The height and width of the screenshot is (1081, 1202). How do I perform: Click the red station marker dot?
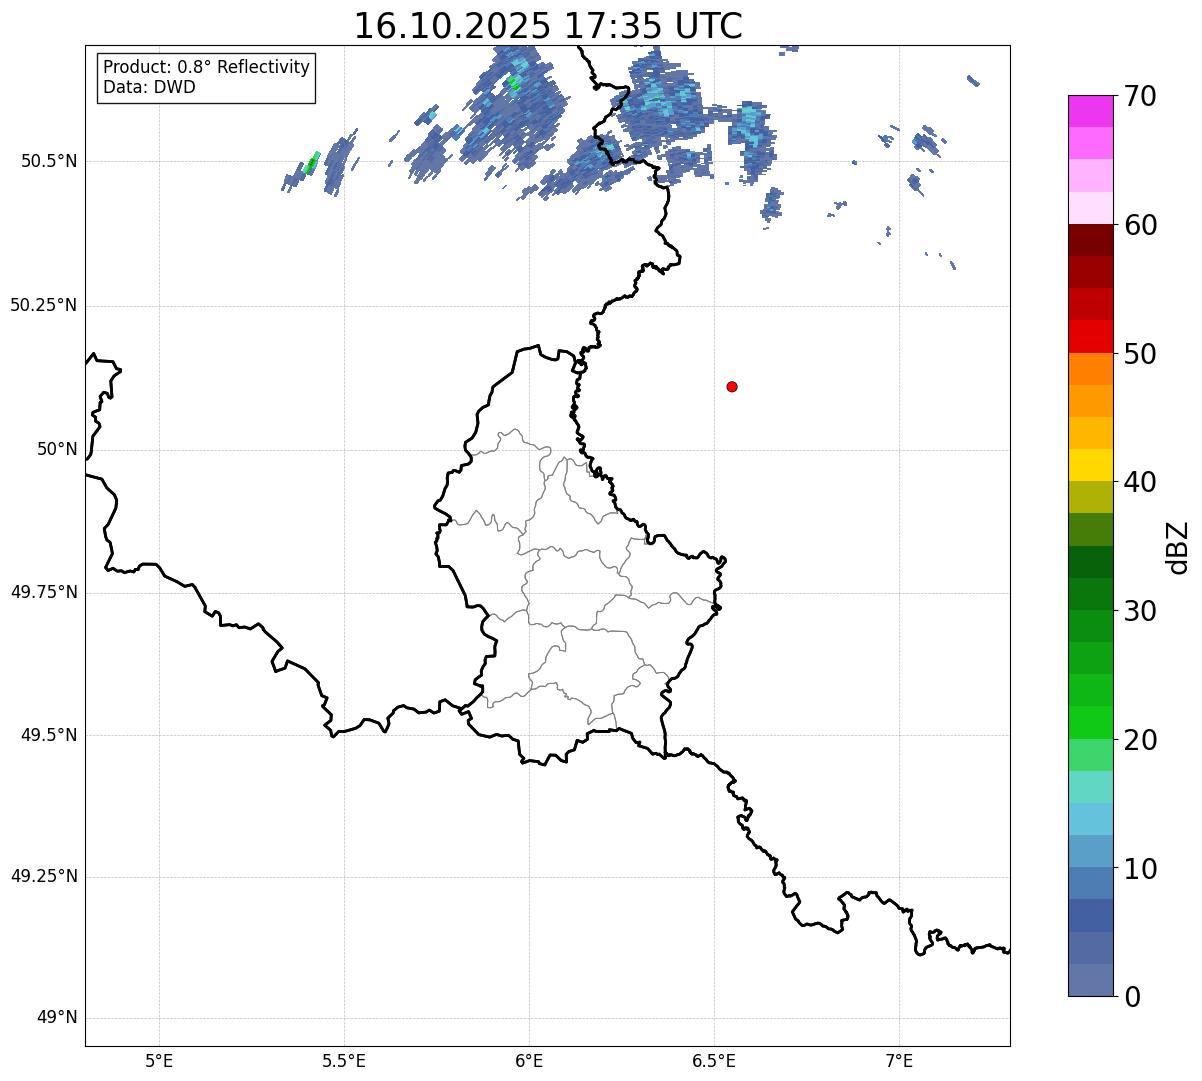coord(732,387)
